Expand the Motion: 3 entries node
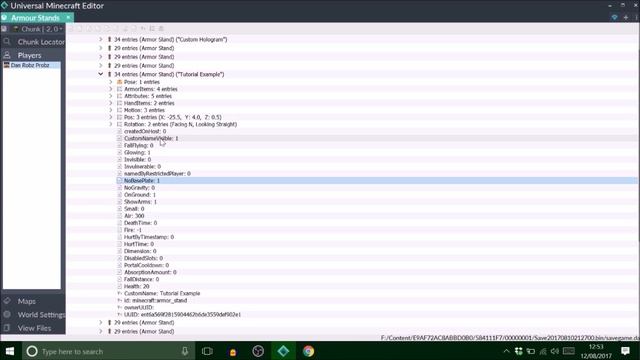The image size is (640, 360). [111, 110]
